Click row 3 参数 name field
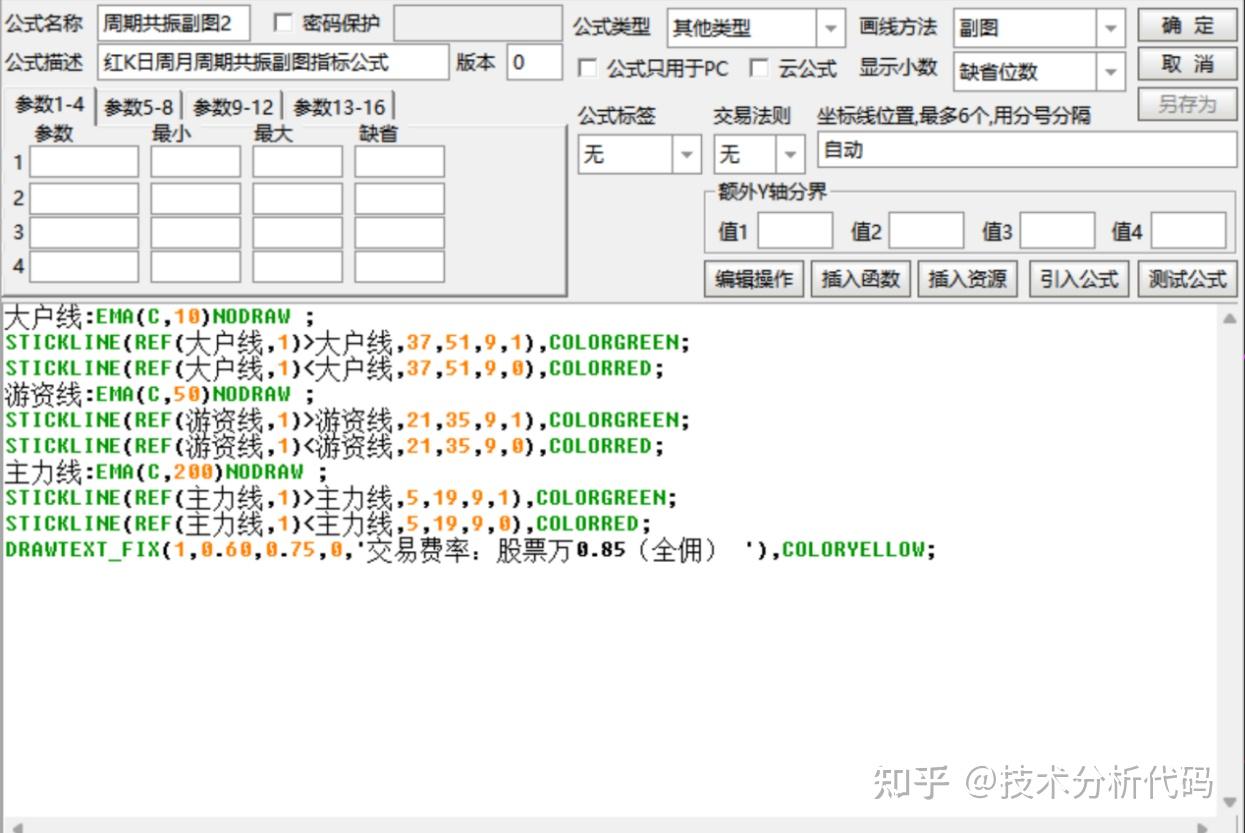Screen dimensions: 1245x833 pos(84,232)
